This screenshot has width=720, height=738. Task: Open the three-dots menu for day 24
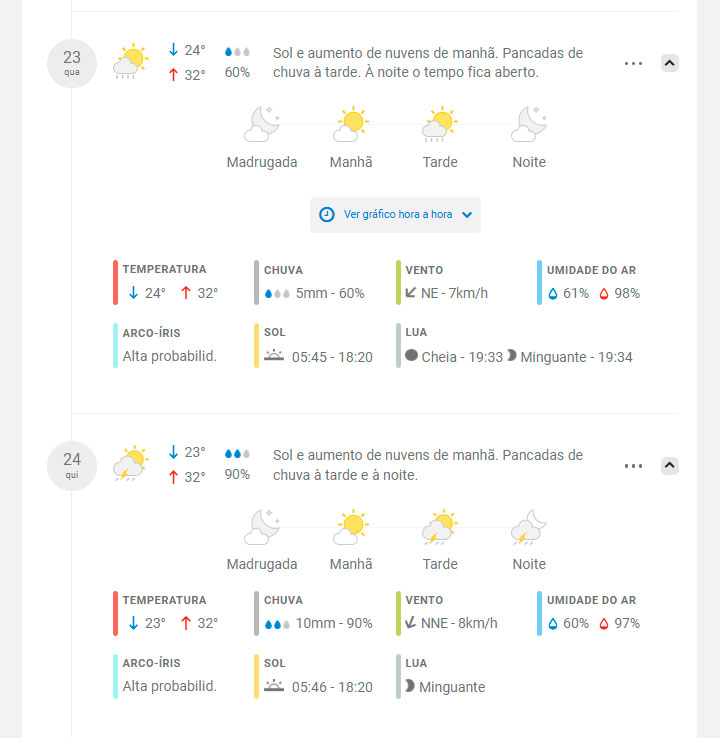[x=633, y=465]
